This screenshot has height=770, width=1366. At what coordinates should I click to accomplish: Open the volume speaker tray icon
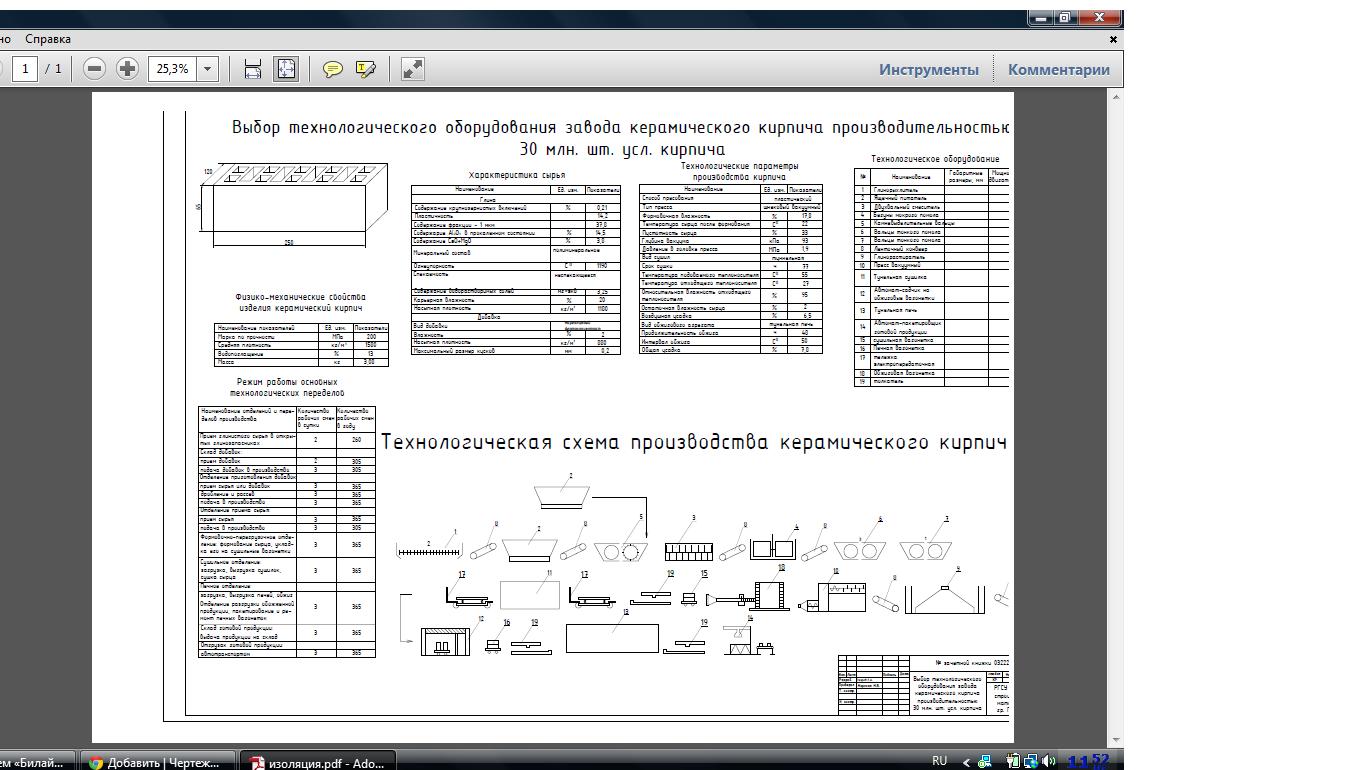click(x=1048, y=762)
